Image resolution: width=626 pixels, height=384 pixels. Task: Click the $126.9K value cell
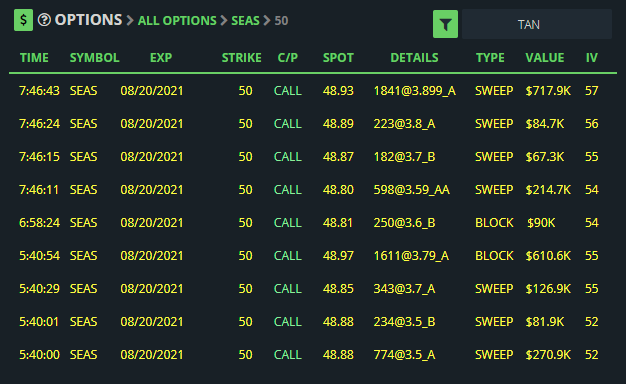548,289
